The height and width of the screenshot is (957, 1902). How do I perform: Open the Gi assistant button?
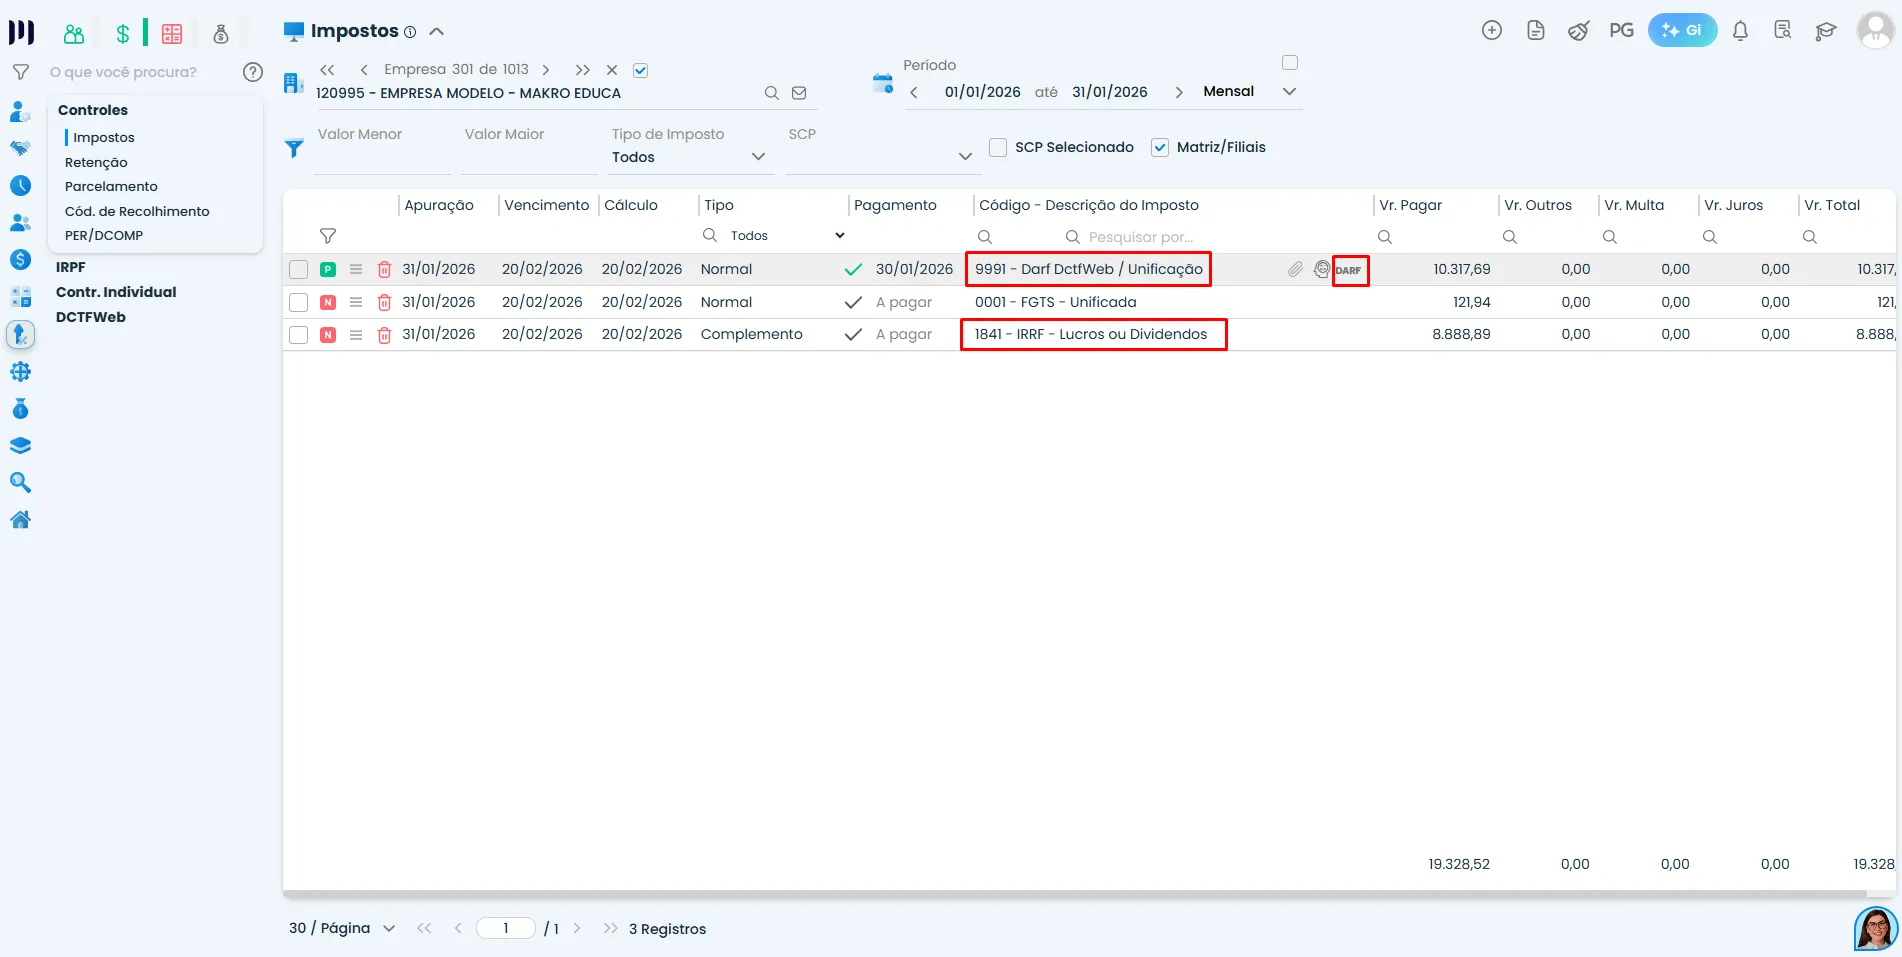click(1682, 30)
